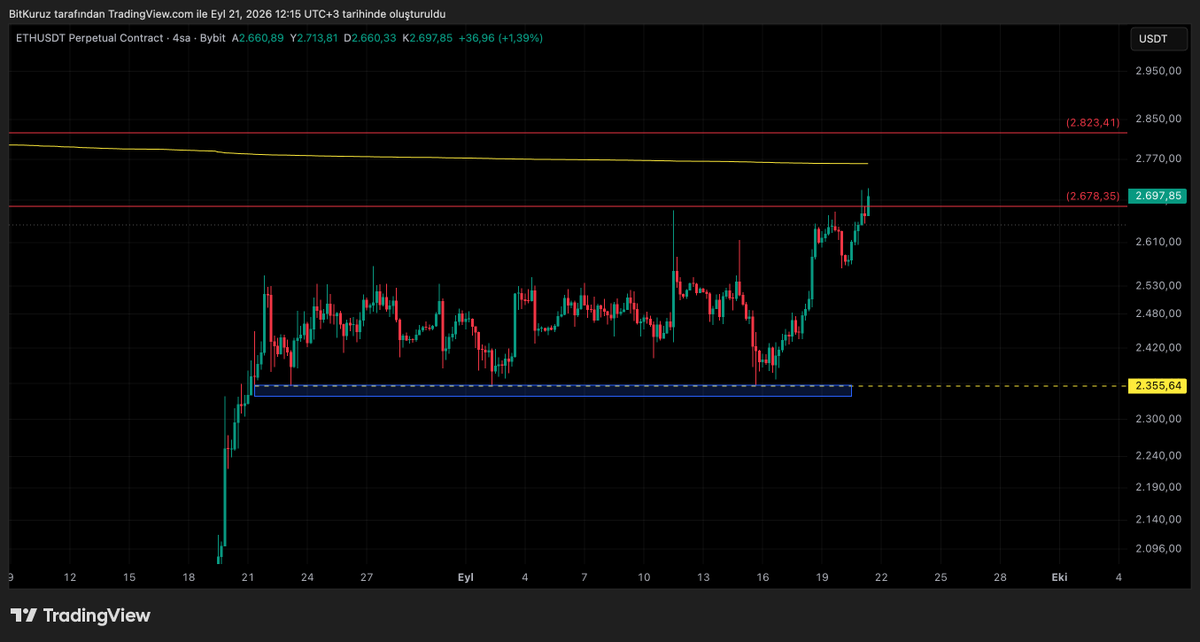Click price axis label 2.096,00
This screenshot has height=642, width=1200.
point(1159,548)
